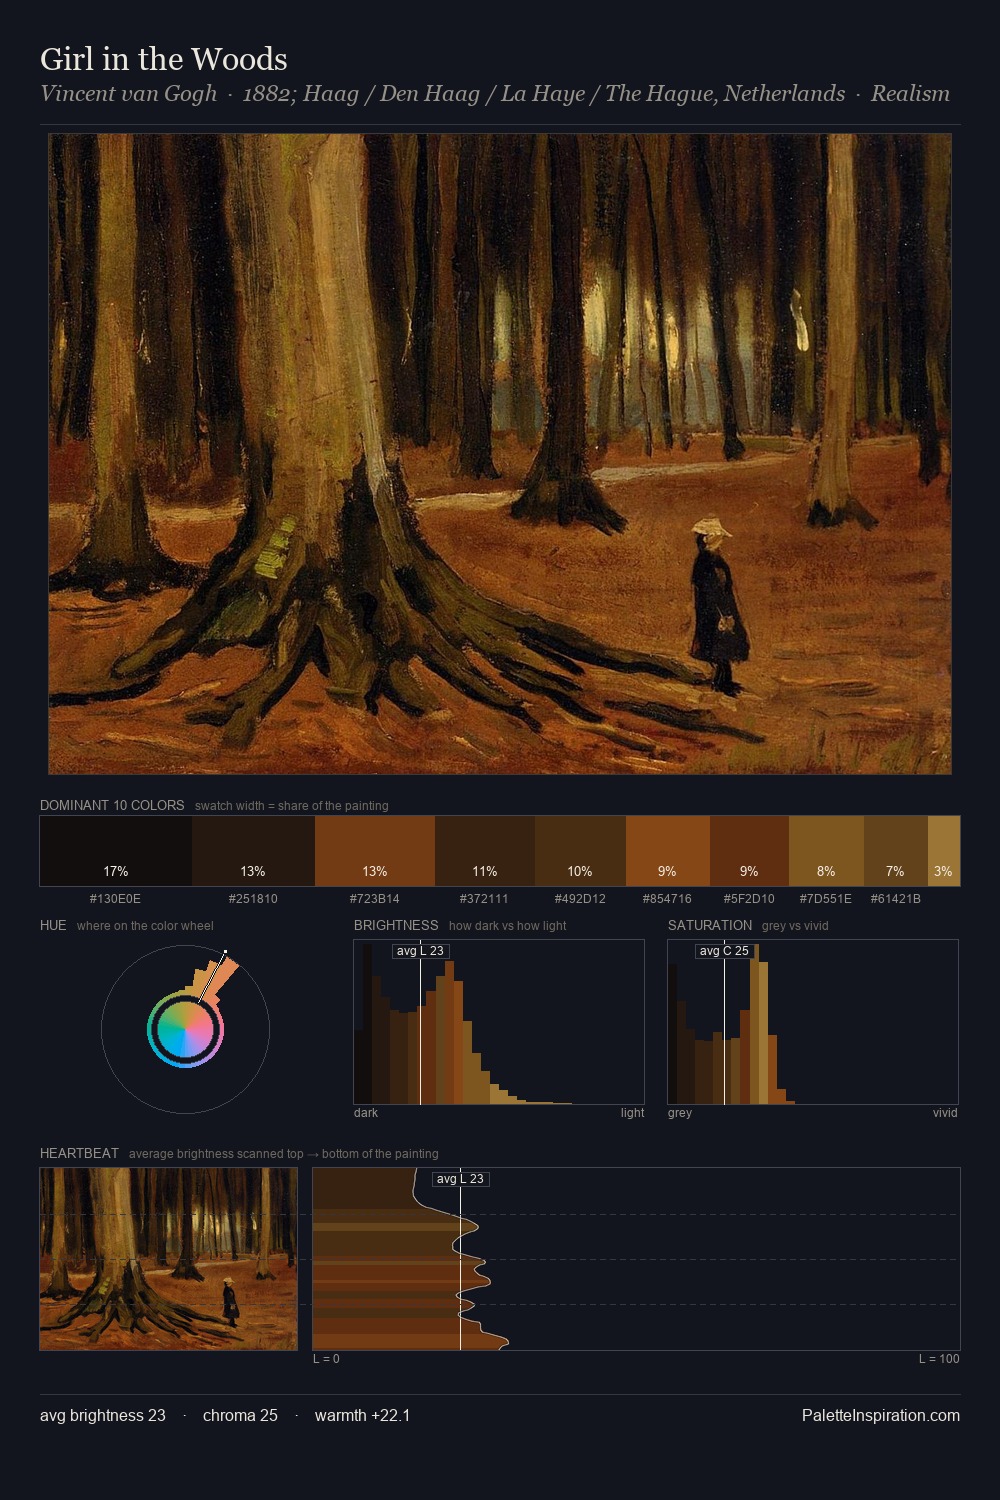Select the dark brown swatch showing 11%
Screen dimensions: 1000x1500
pos(485,851)
